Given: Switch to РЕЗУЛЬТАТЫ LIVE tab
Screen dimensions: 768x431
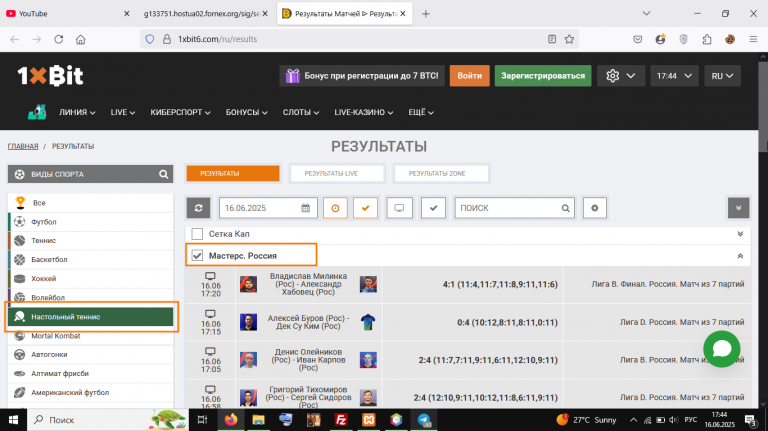Looking at the screenshot, I should [336, 173].
